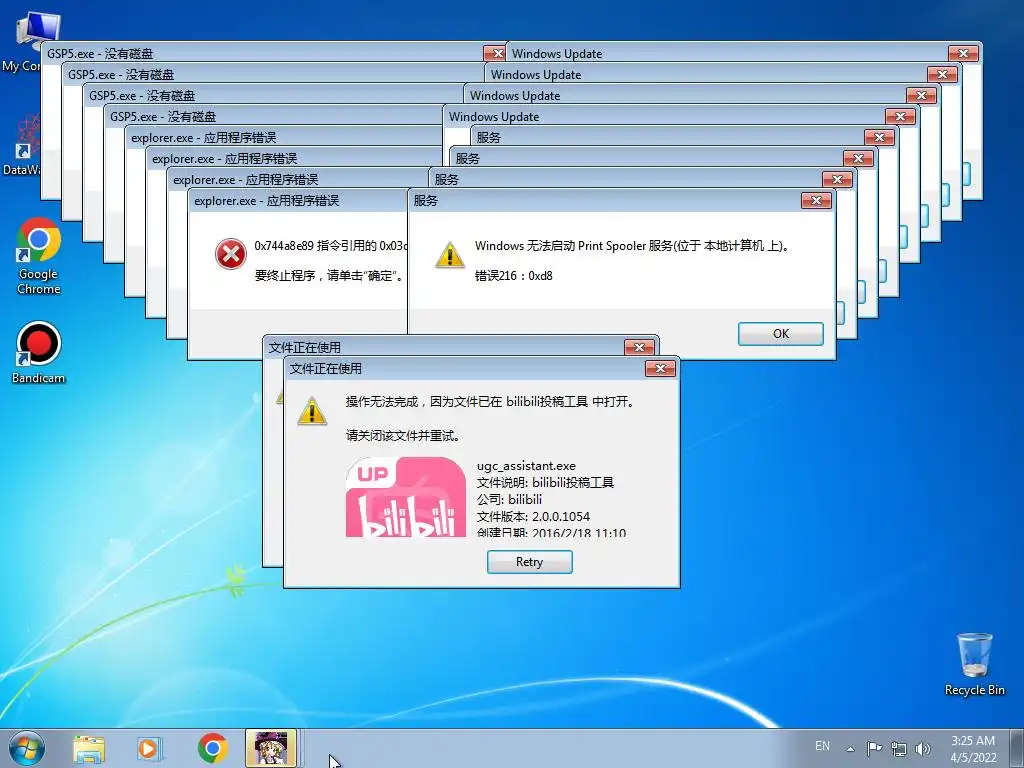The image size is (1024, 768).
Task: Open the Recycle Bin icon
Action: [x=974, y=664]
